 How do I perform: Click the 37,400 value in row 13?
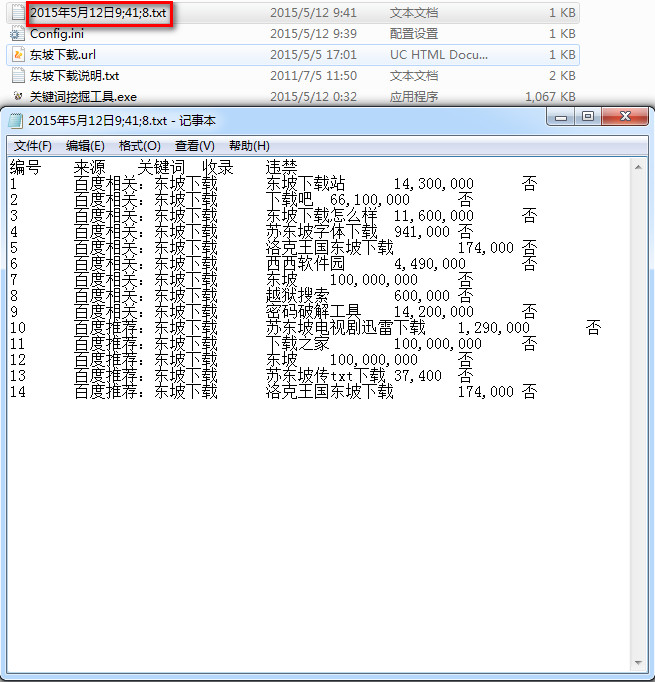pos(418,375)
